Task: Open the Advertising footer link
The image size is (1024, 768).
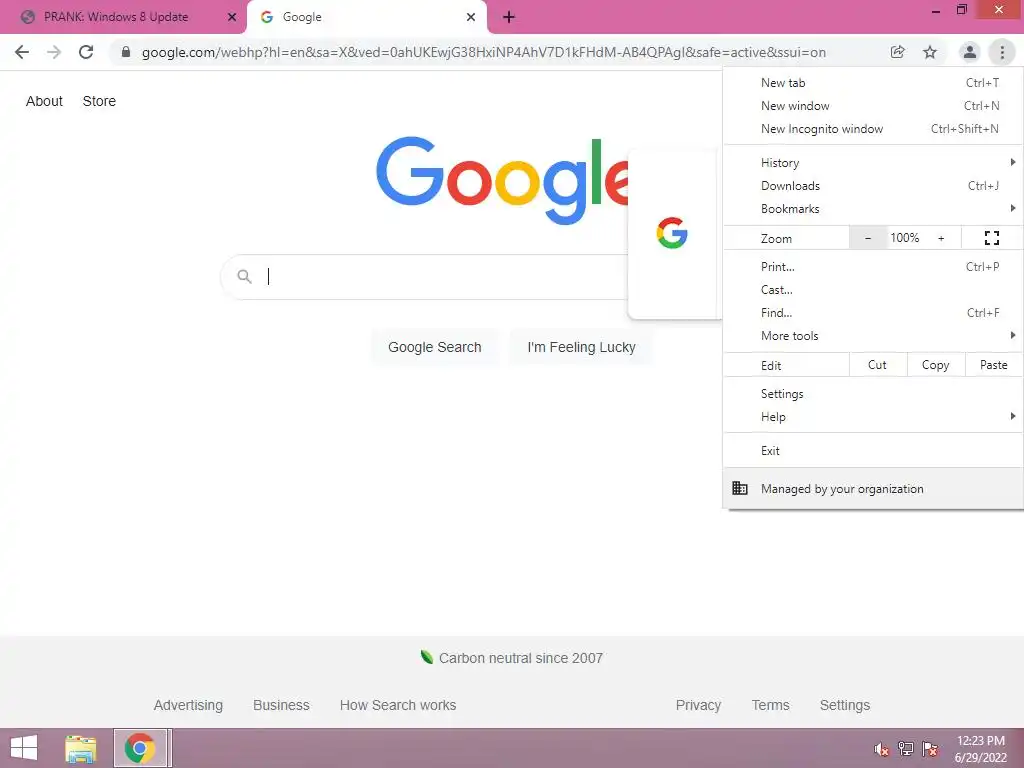Action: pyautogui.click(x=188, y=705)
